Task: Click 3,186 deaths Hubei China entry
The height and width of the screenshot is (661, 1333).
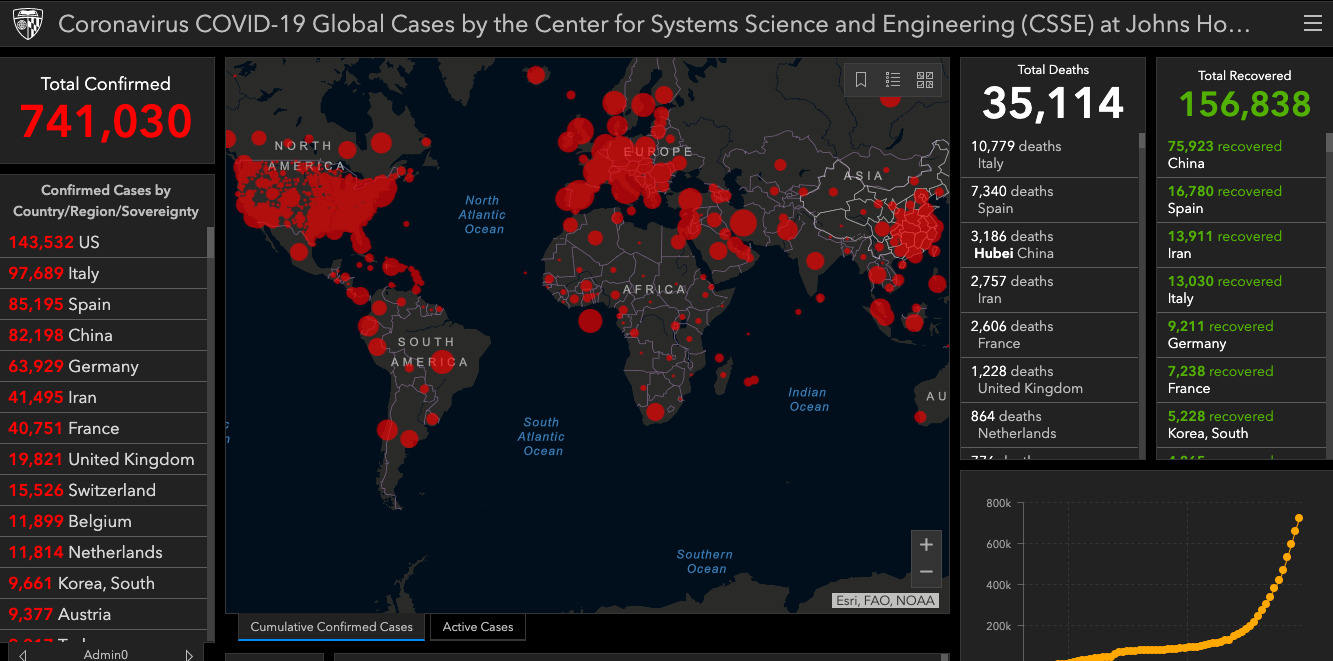Action: [x=1050, y=245]
